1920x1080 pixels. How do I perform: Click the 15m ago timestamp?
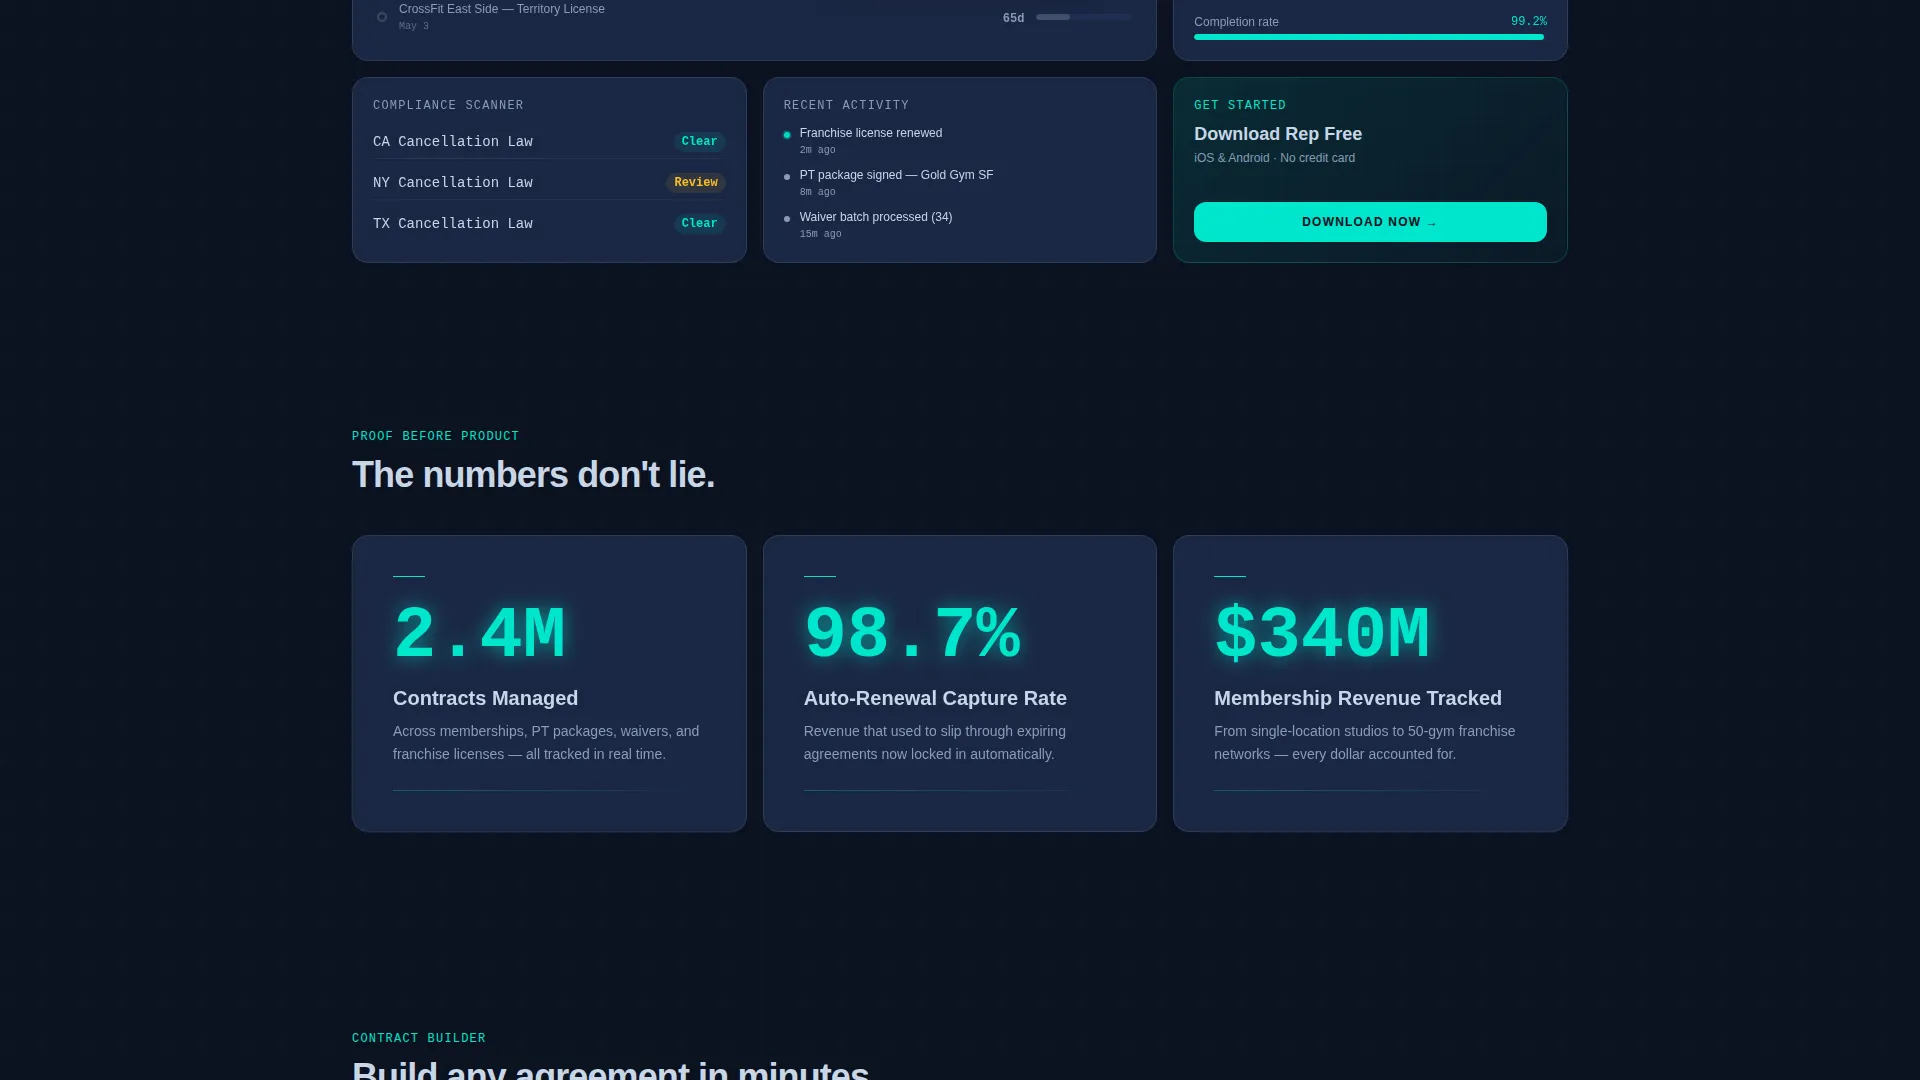[x=820, y=234]
